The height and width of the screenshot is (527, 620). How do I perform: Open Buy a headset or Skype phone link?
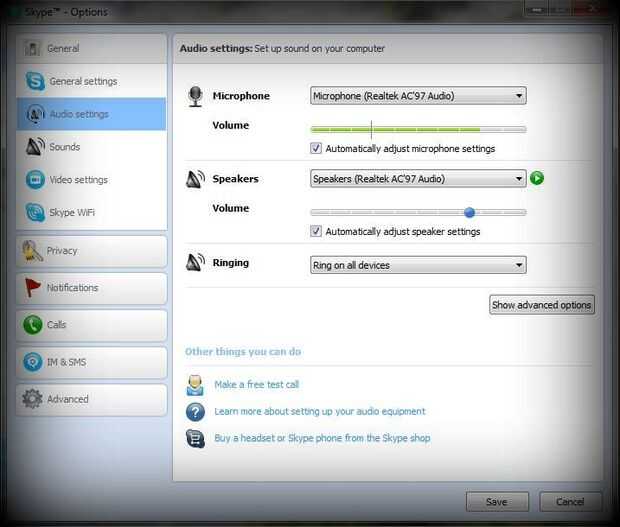(322, 438)
